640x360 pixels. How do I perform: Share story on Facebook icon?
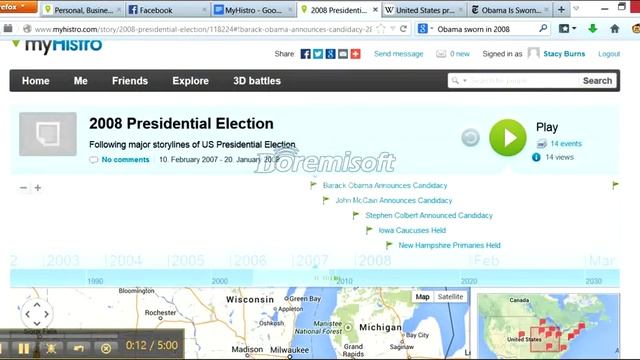[x=305, y=54]
